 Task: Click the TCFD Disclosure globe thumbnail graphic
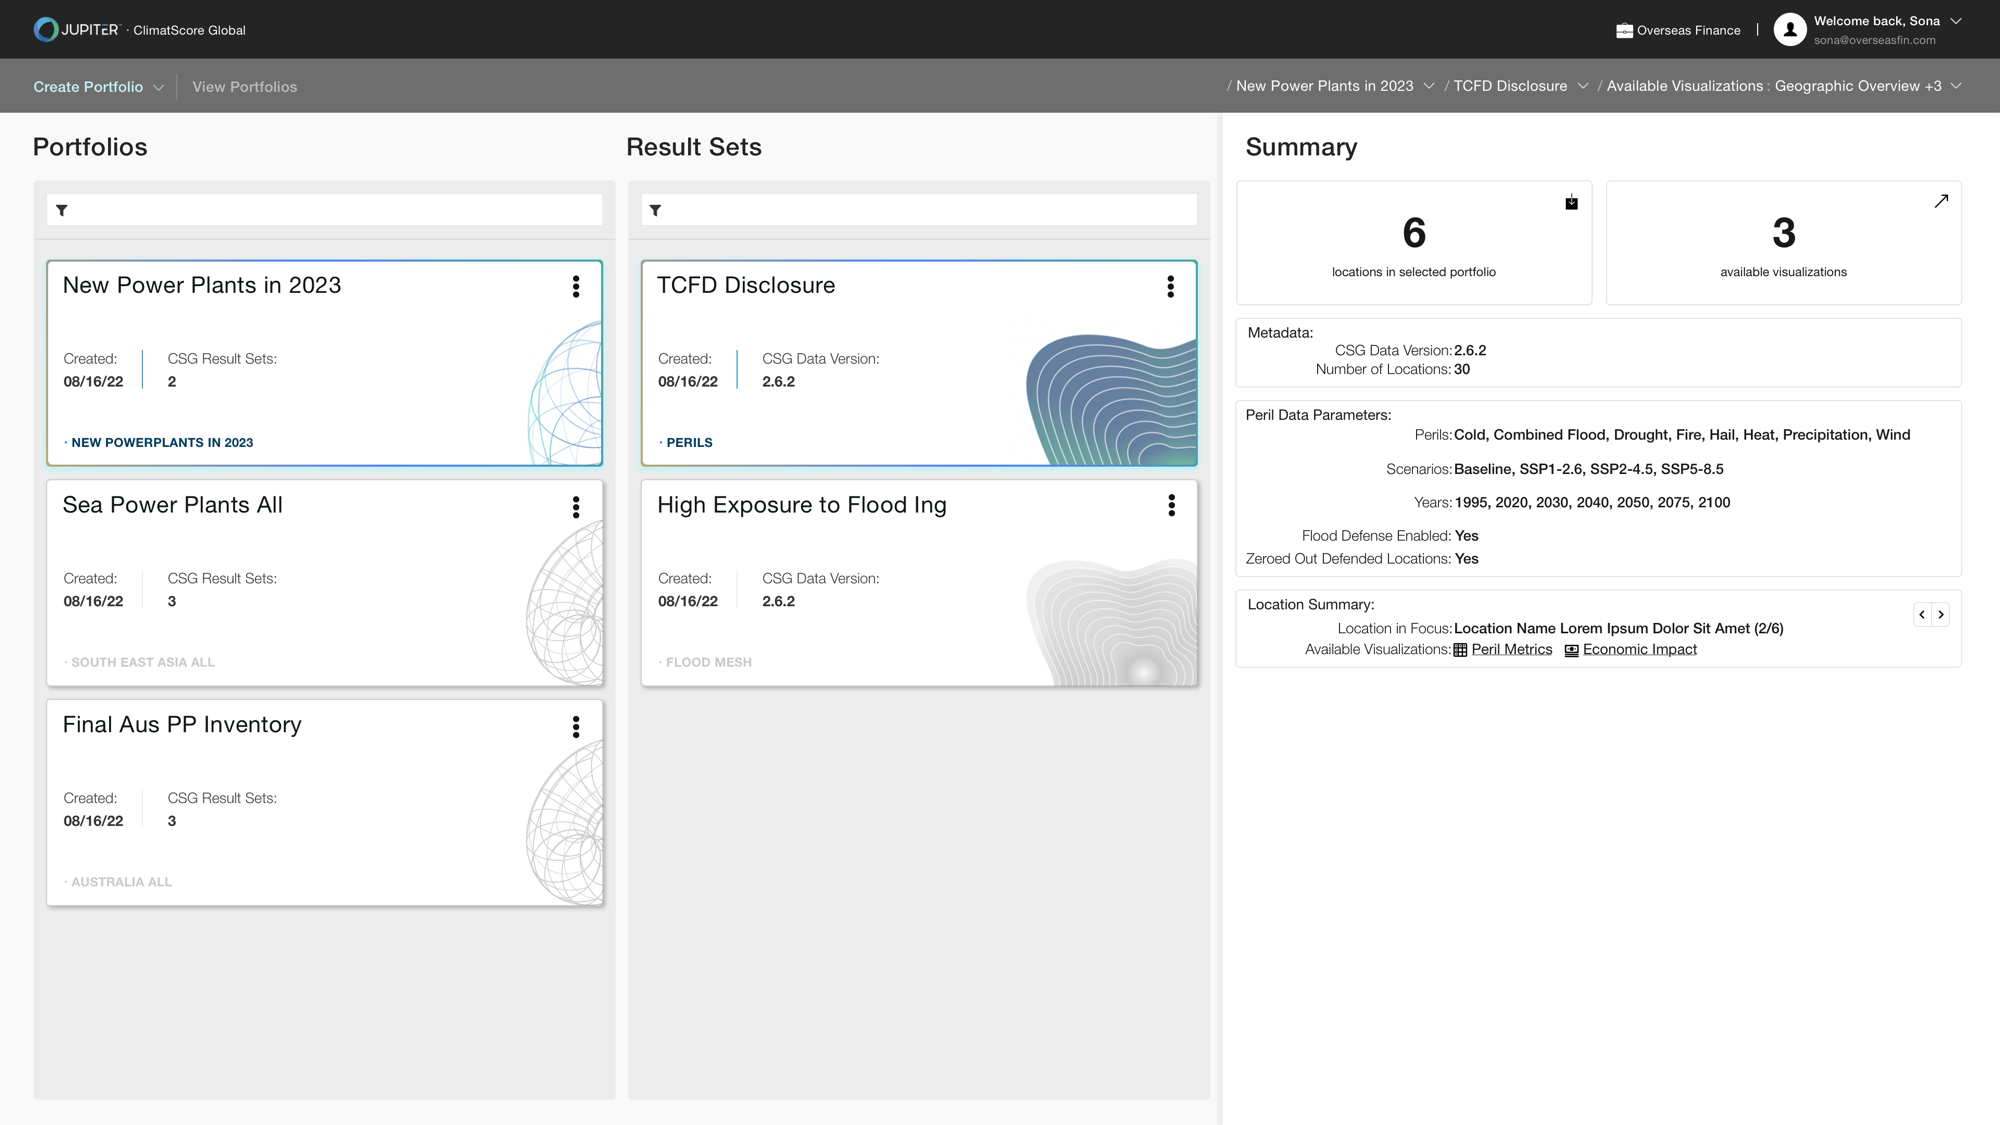1111,399
